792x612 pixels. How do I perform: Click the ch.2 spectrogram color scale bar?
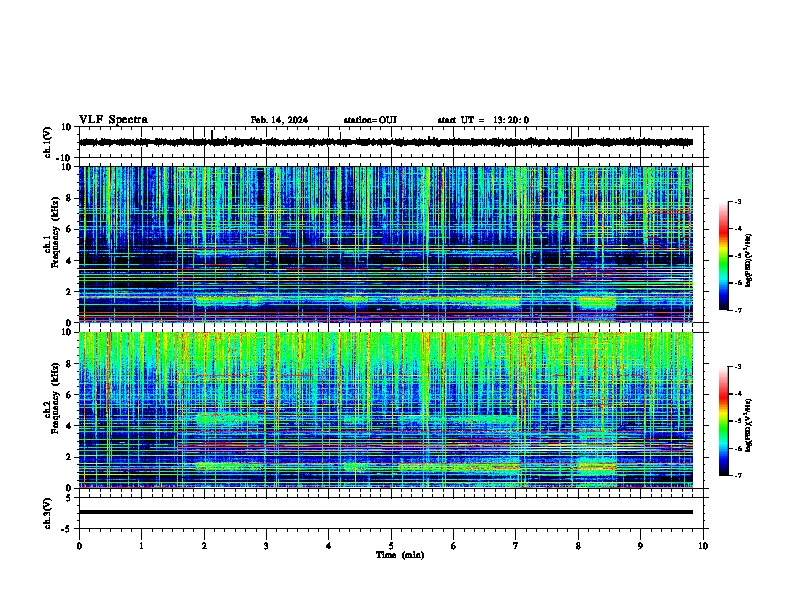[x=723, y=421]
